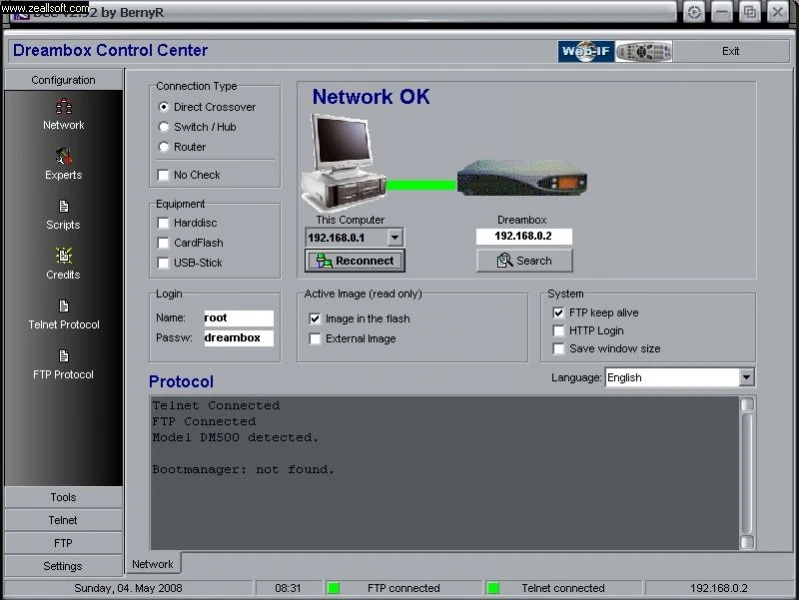This screenshot has height=600, width=799.
Task: Click the Dreambox device image
Action: pos(522,177)
